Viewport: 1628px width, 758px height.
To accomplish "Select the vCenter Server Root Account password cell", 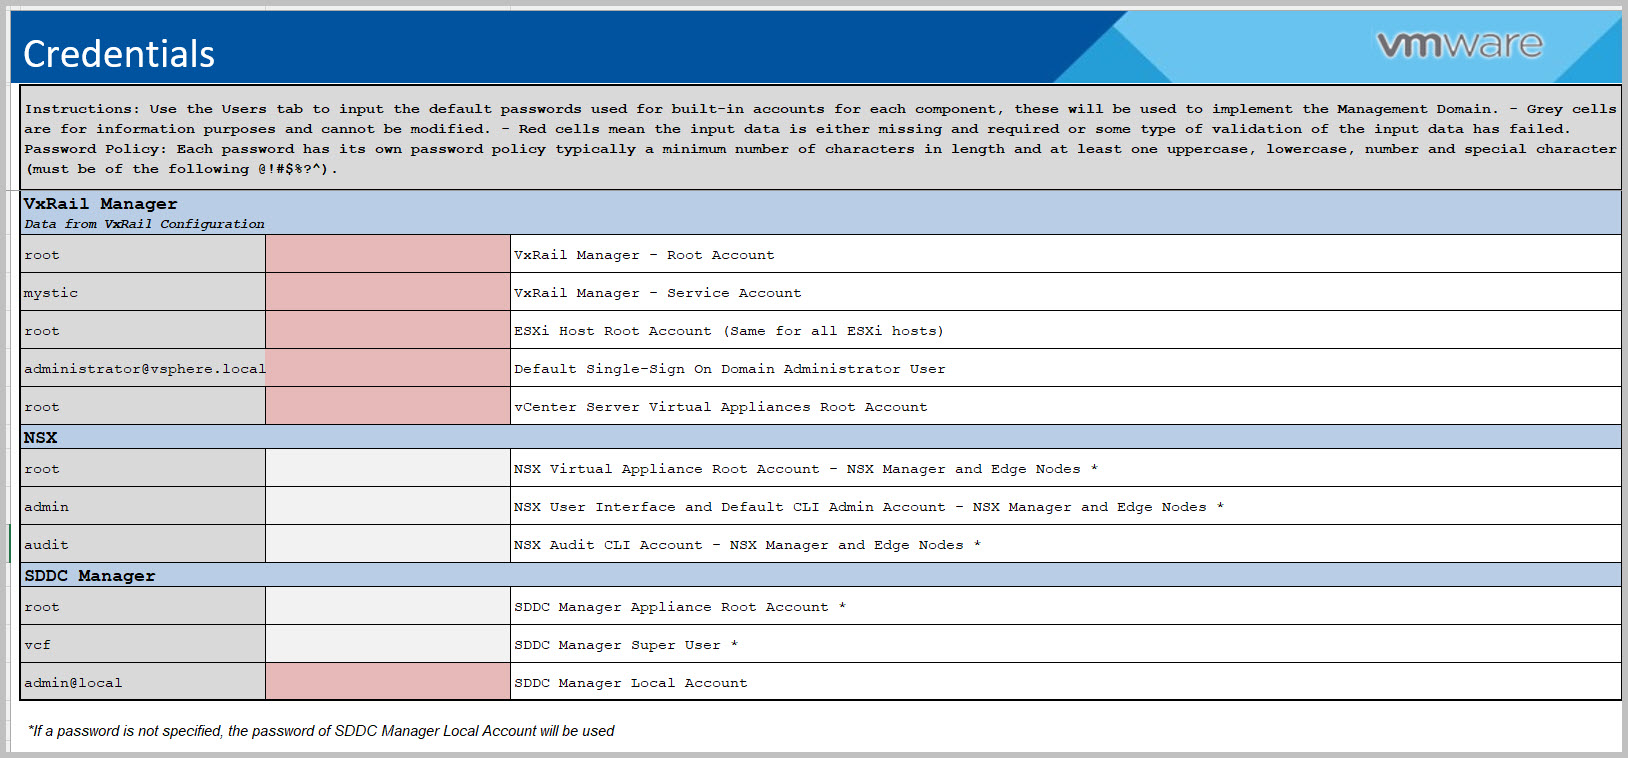I will [x=388, y=406].
